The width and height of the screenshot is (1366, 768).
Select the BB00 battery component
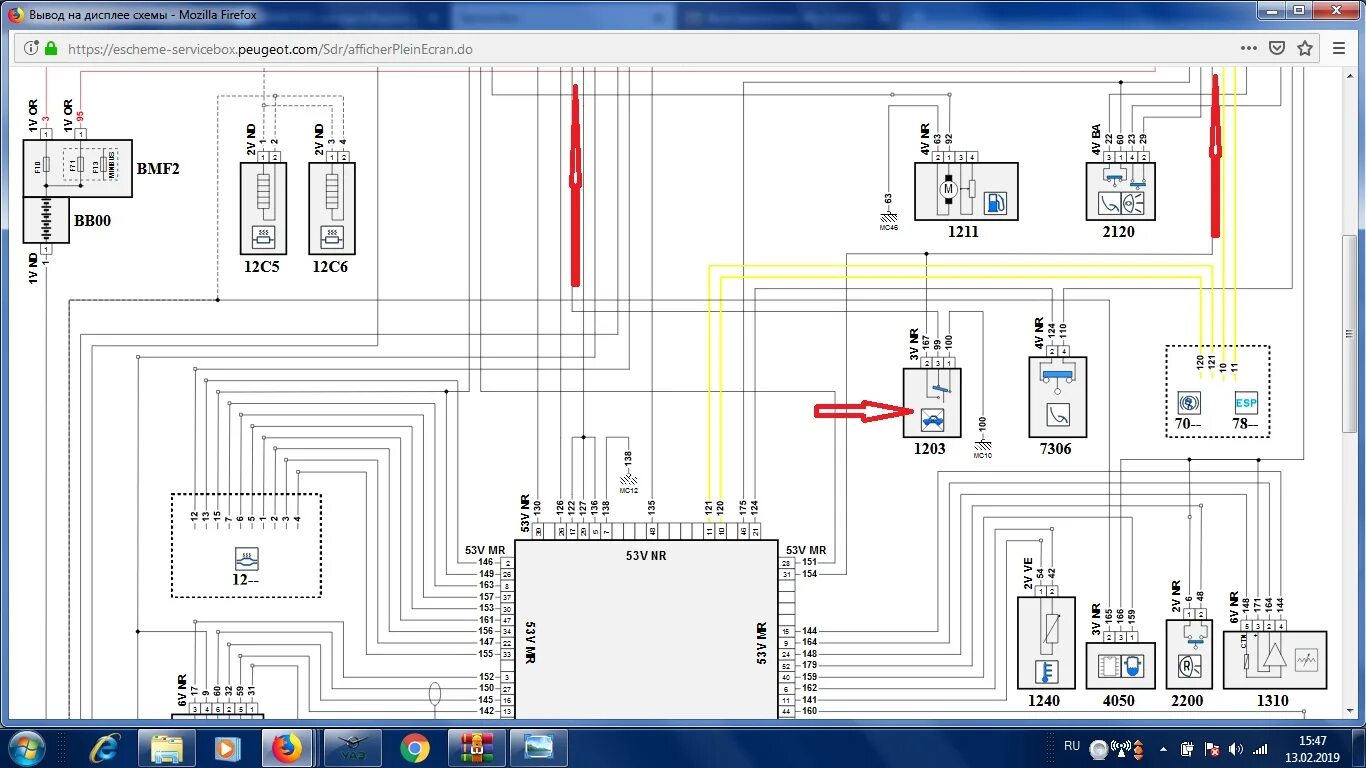46,219
